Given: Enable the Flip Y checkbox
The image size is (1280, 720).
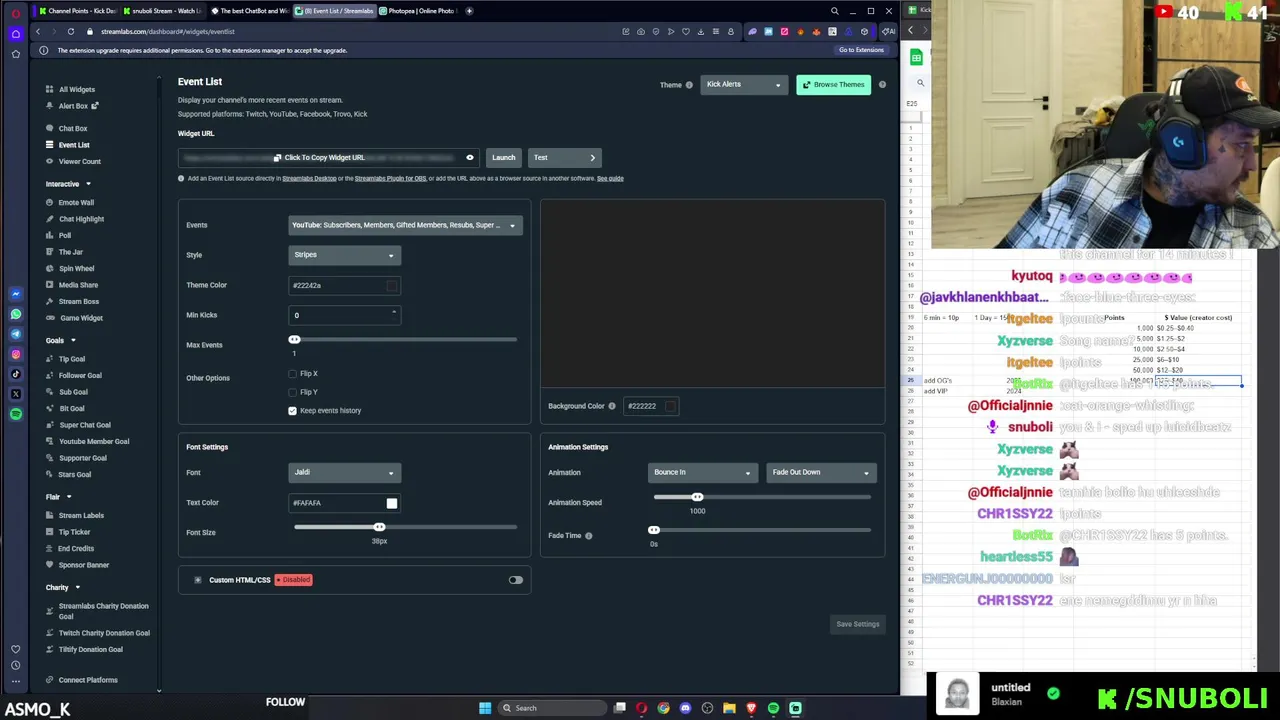Looking at the screenshot, I should 293,392.
